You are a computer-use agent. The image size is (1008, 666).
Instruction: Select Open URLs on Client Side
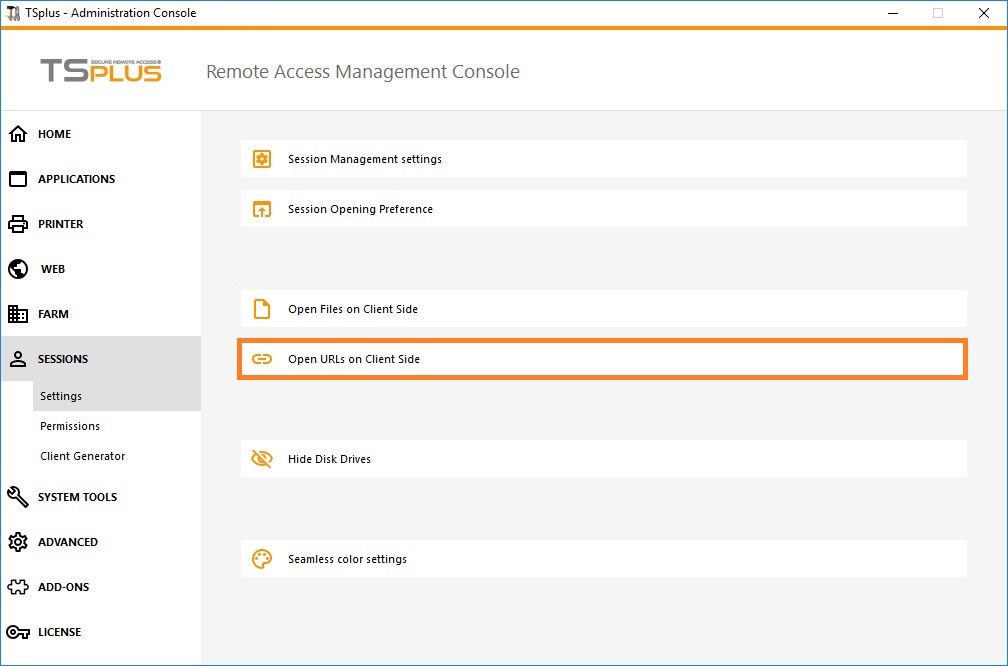(353, 359)
